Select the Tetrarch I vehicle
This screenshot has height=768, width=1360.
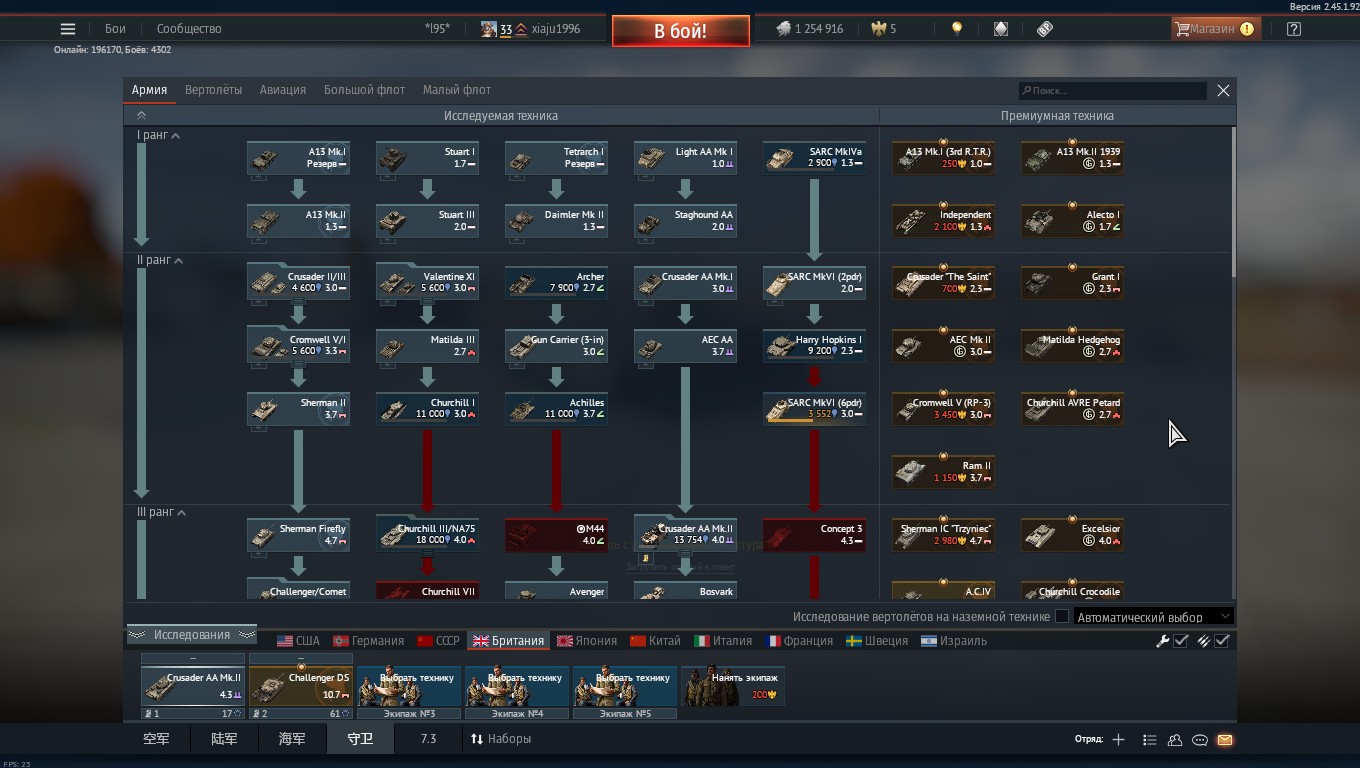556,158
